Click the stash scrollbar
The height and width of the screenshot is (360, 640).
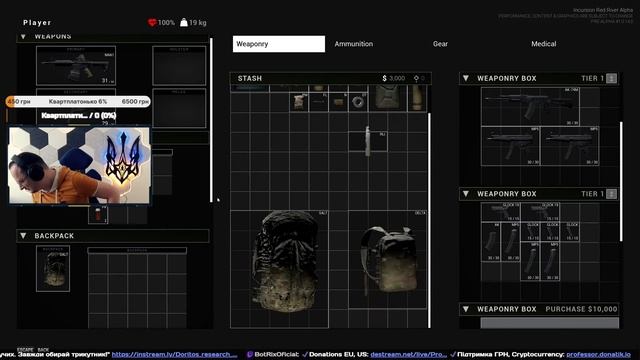429,220
